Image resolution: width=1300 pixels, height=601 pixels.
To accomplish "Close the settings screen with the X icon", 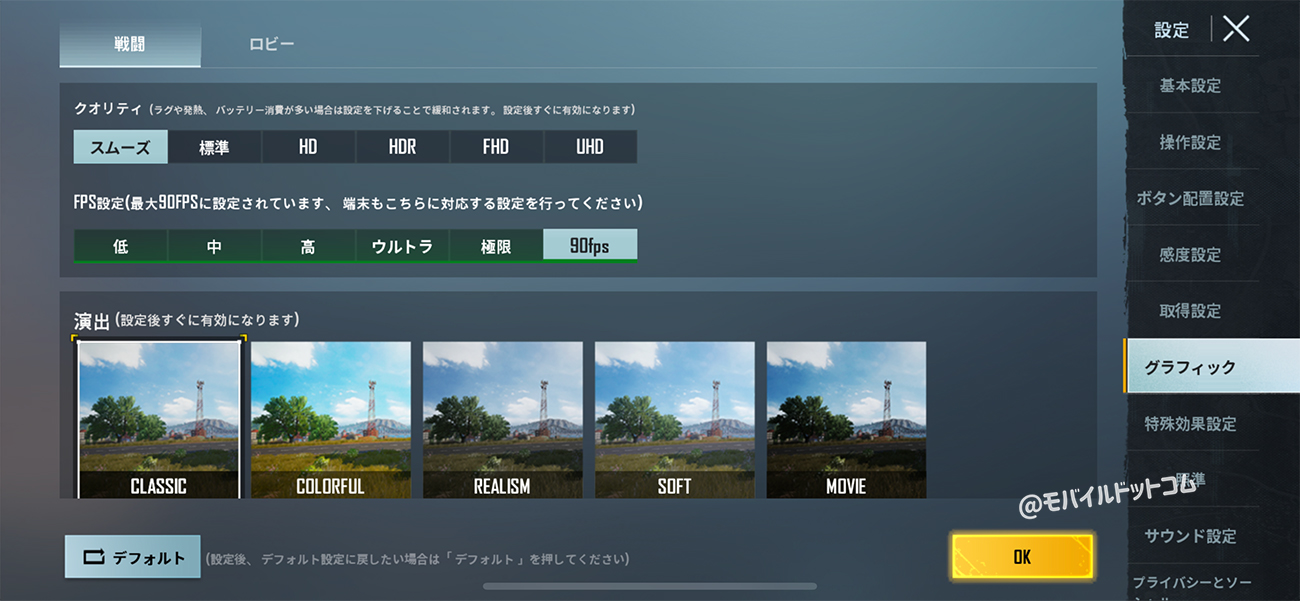I will (1236, 29).
